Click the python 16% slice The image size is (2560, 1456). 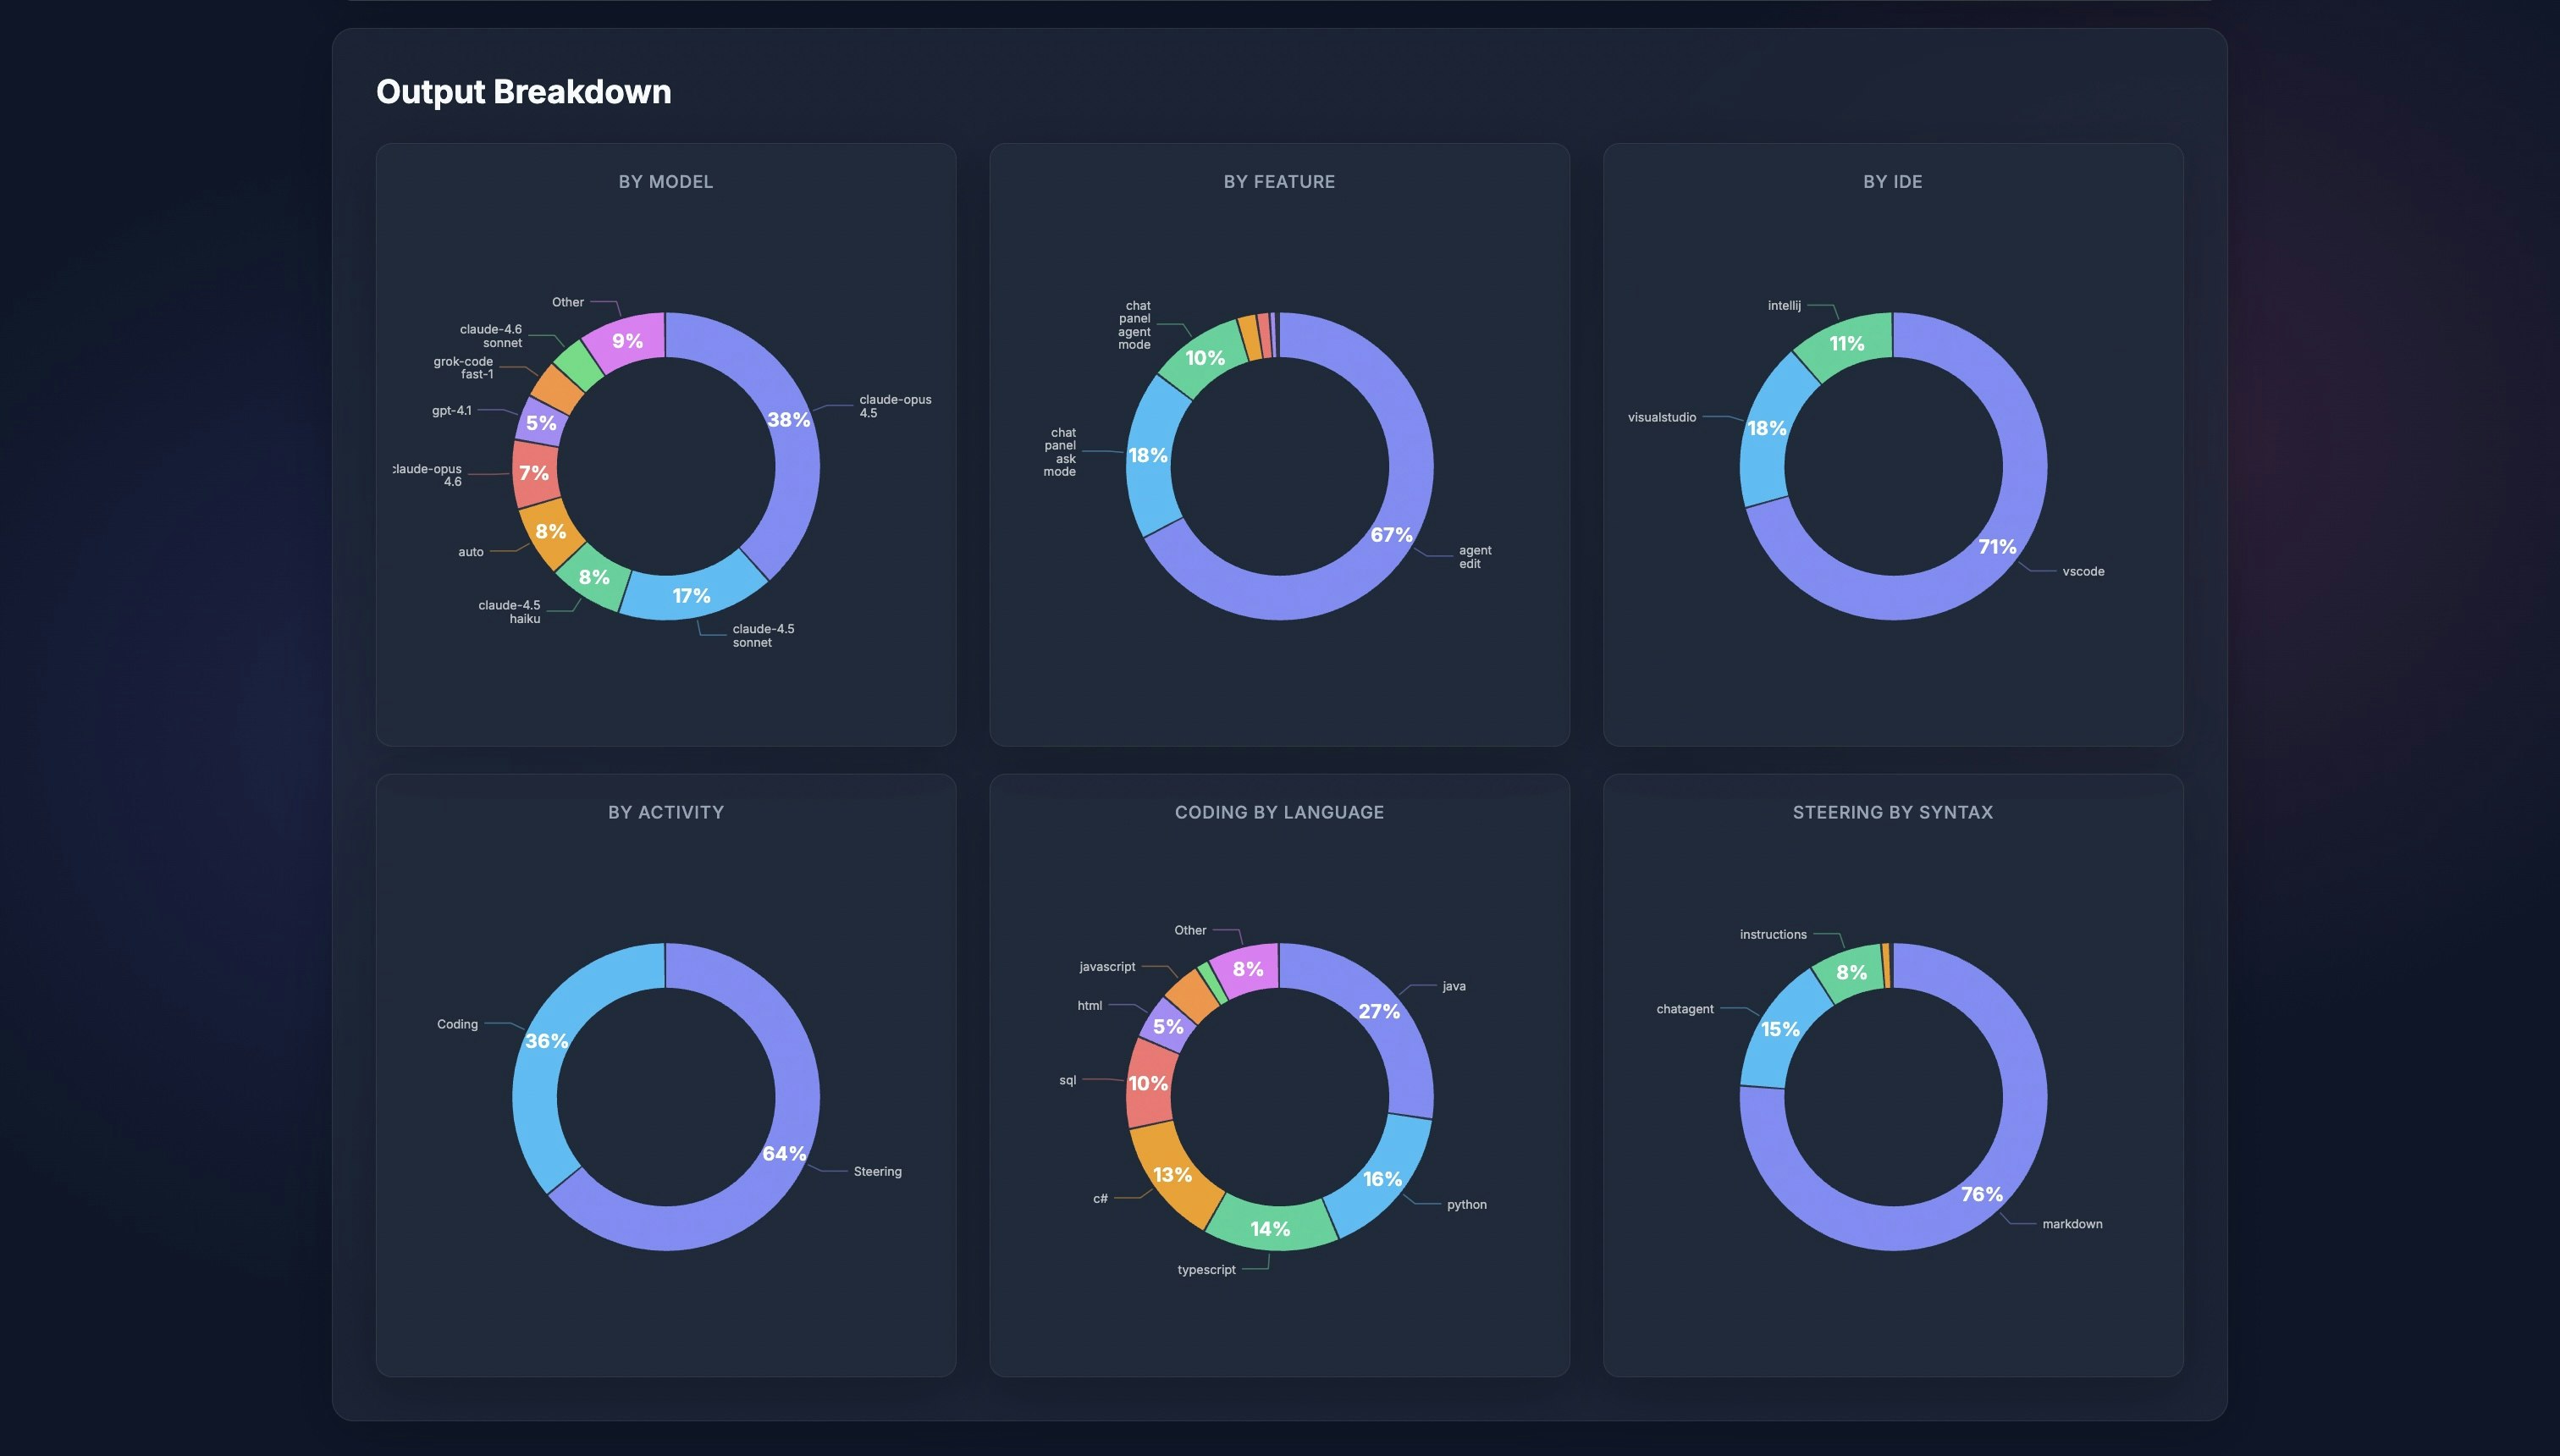pos(1381,1179)
